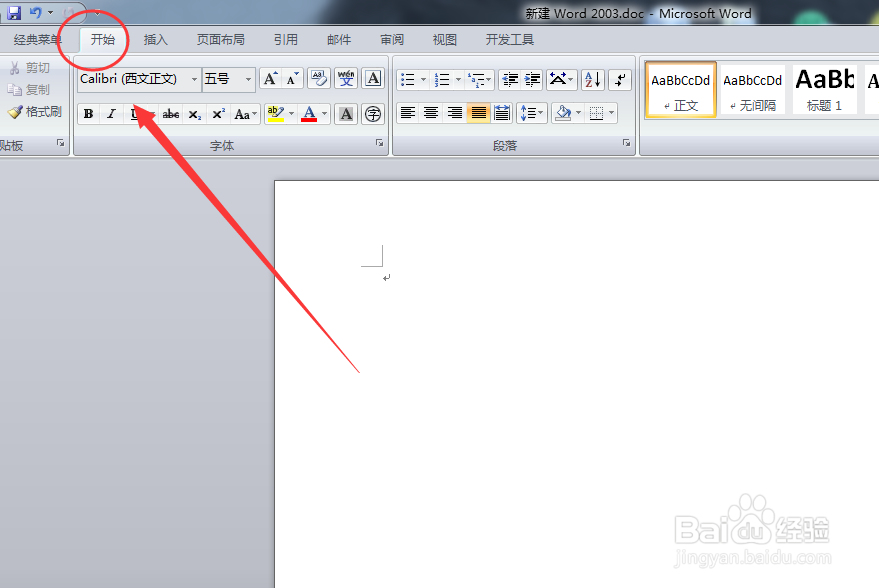879x588 pixels.
Task: Click the 剪切 cut button
Action: (30, 68)
